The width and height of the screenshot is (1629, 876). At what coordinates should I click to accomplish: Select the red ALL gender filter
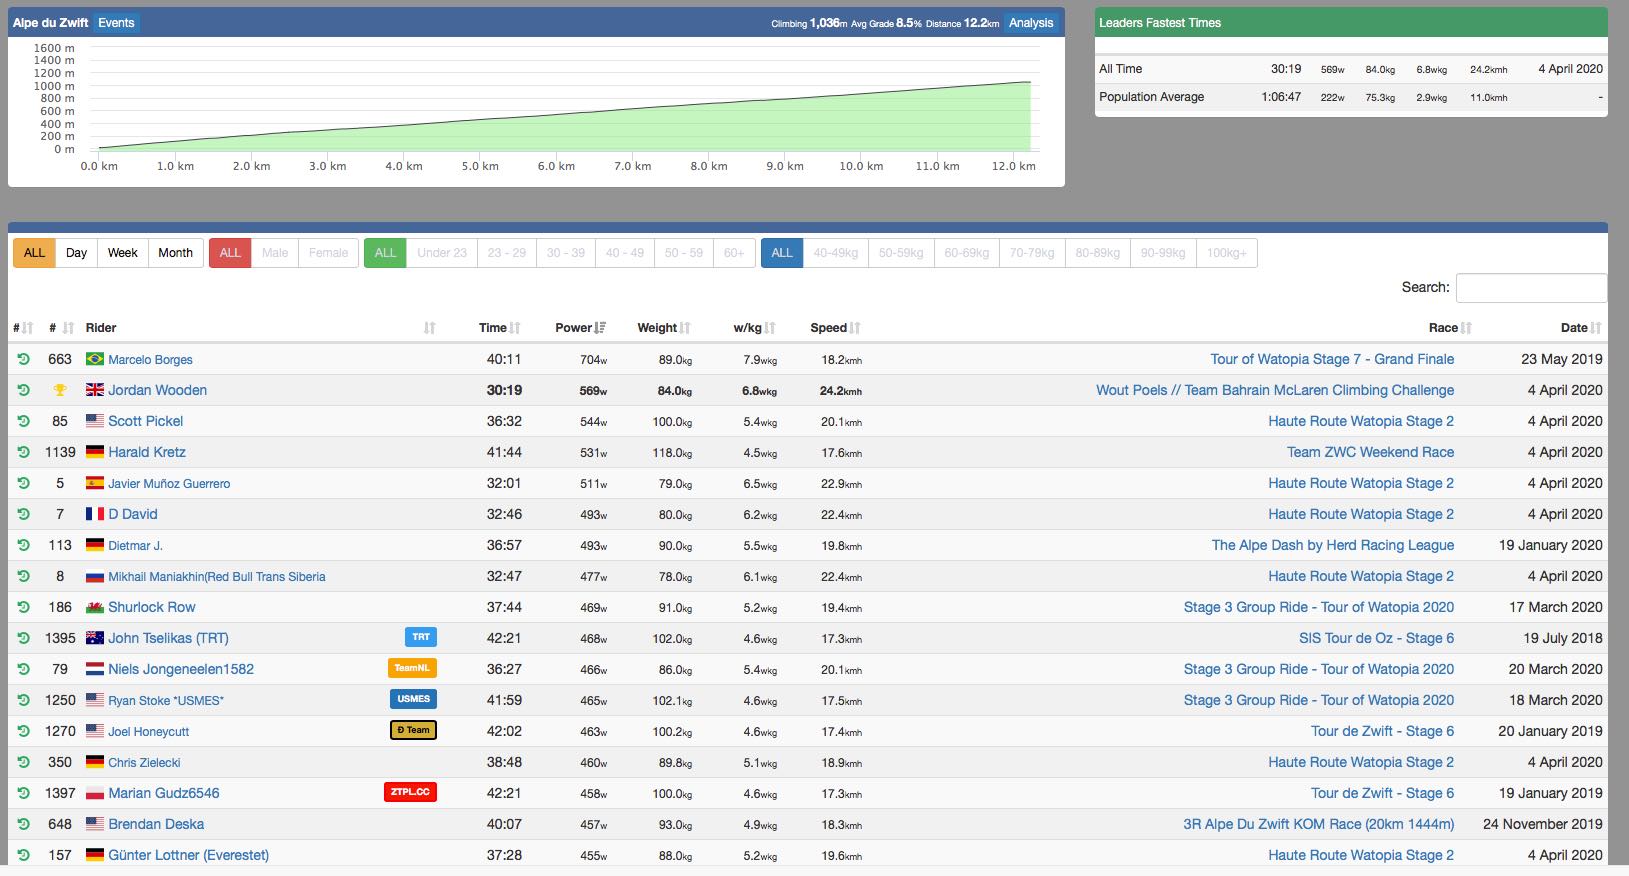230,253
